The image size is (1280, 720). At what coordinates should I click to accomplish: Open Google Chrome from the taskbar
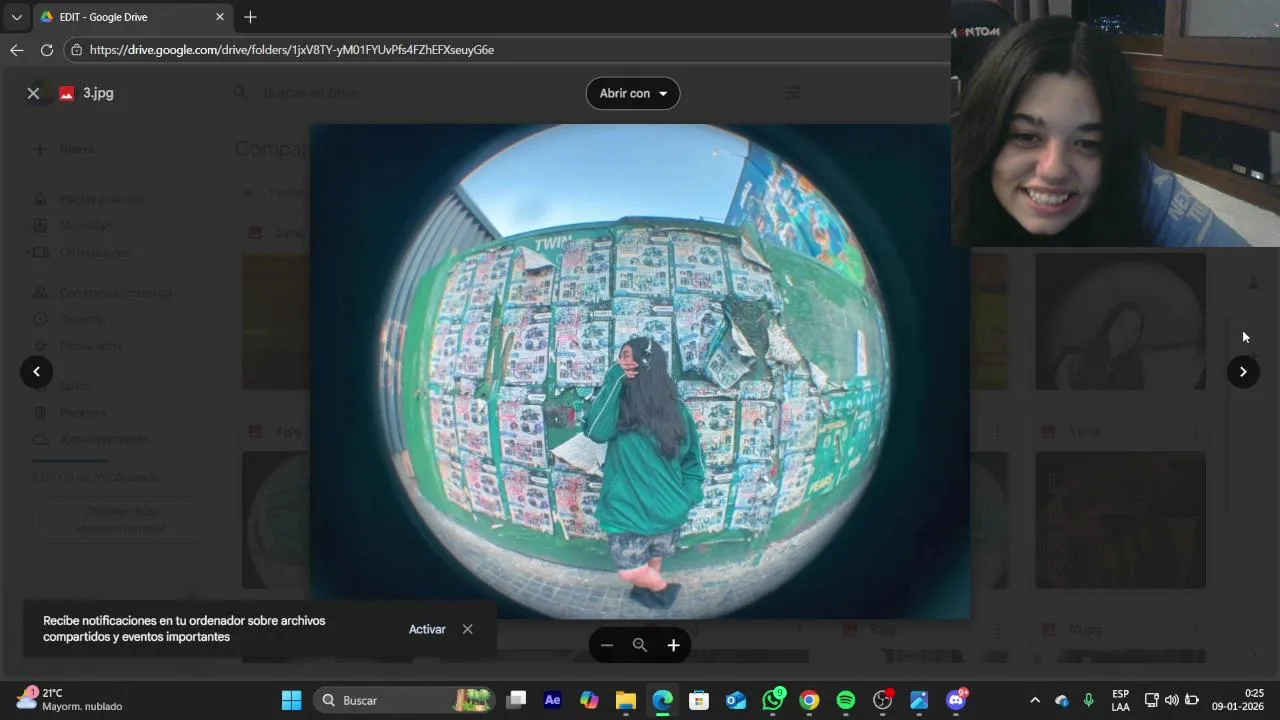tap(809, 700)
